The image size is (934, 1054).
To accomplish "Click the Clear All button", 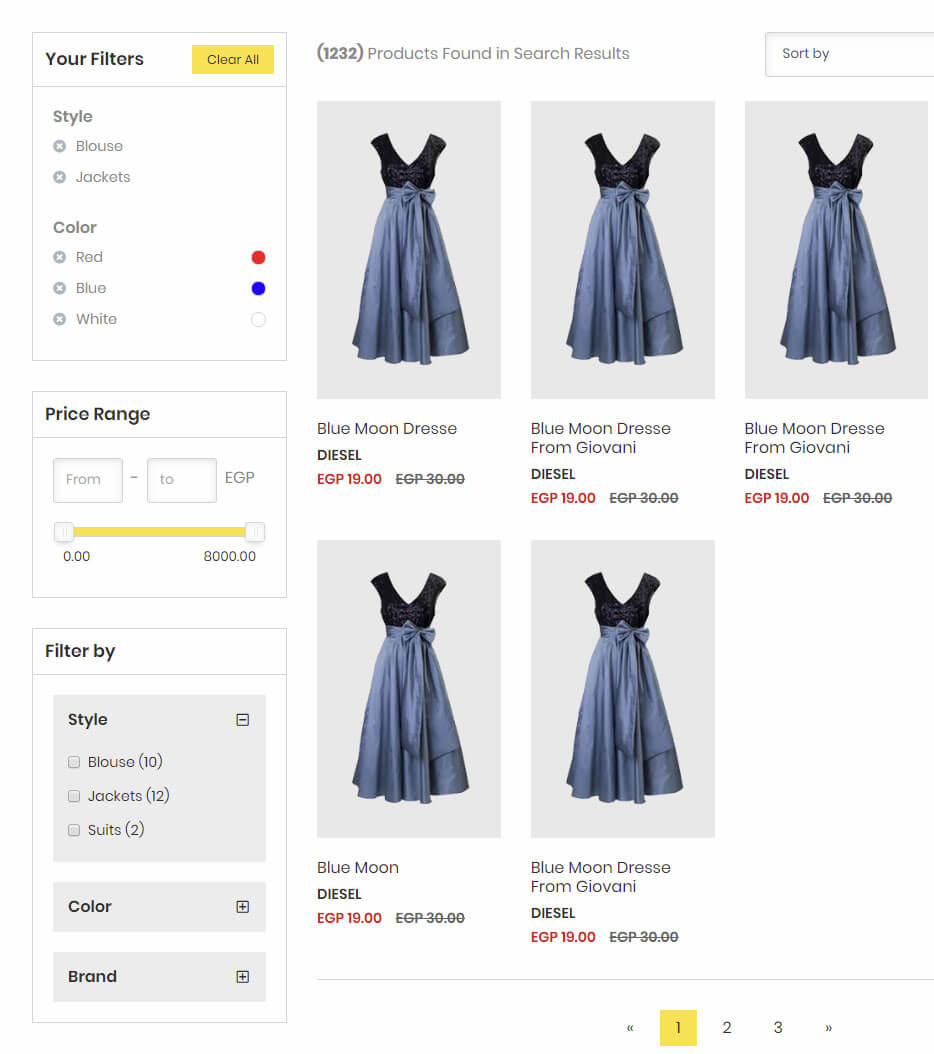I will click(233, 59).
